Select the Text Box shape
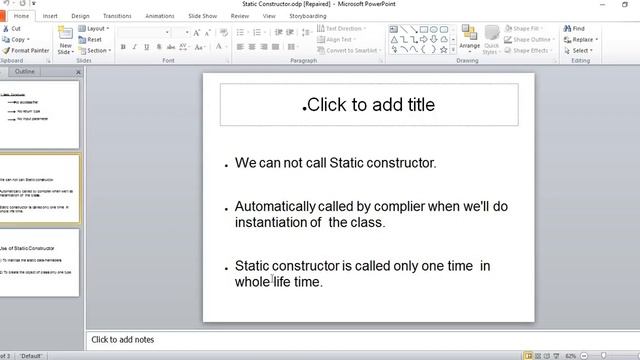Screen dimensions: 640x360 393,29
